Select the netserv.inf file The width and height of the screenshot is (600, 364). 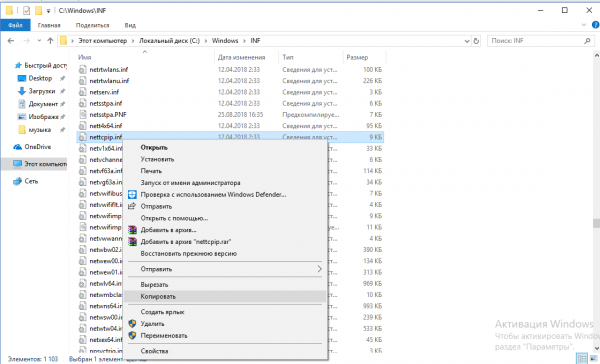coord(104,92)
